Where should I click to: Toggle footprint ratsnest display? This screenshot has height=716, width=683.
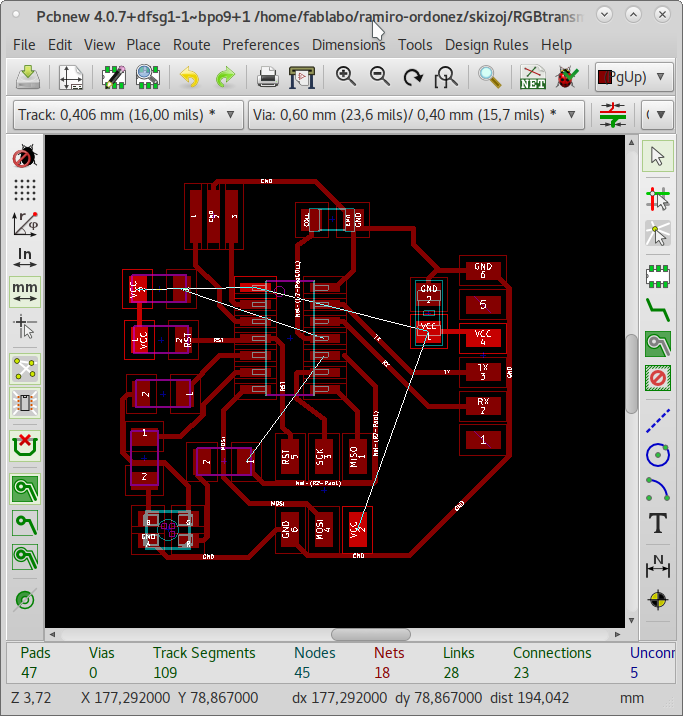tap(25, 403)
